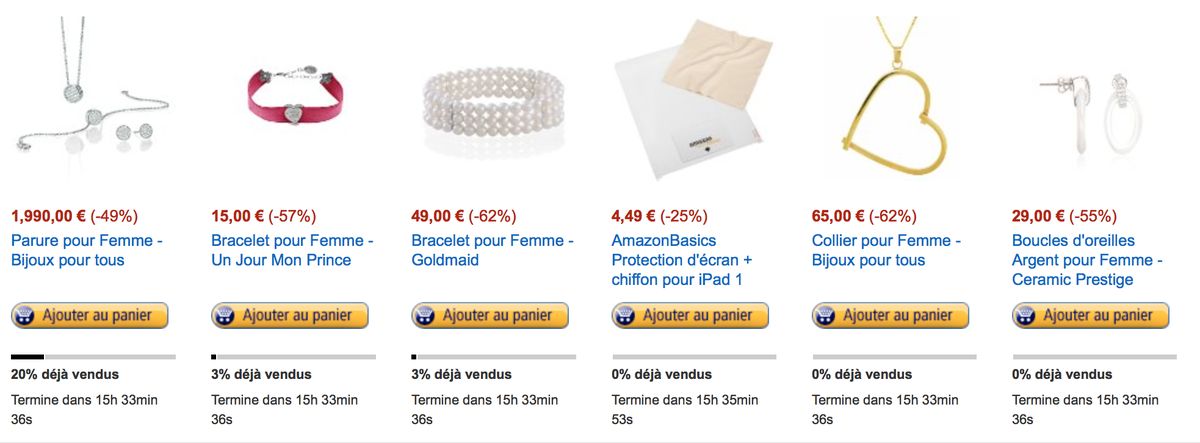Click the cart icon under Bracelet Un Jour Mon Prince
Image resolution: width=1200 pixels, height=443 pixels.
click(x=226, y=316)
